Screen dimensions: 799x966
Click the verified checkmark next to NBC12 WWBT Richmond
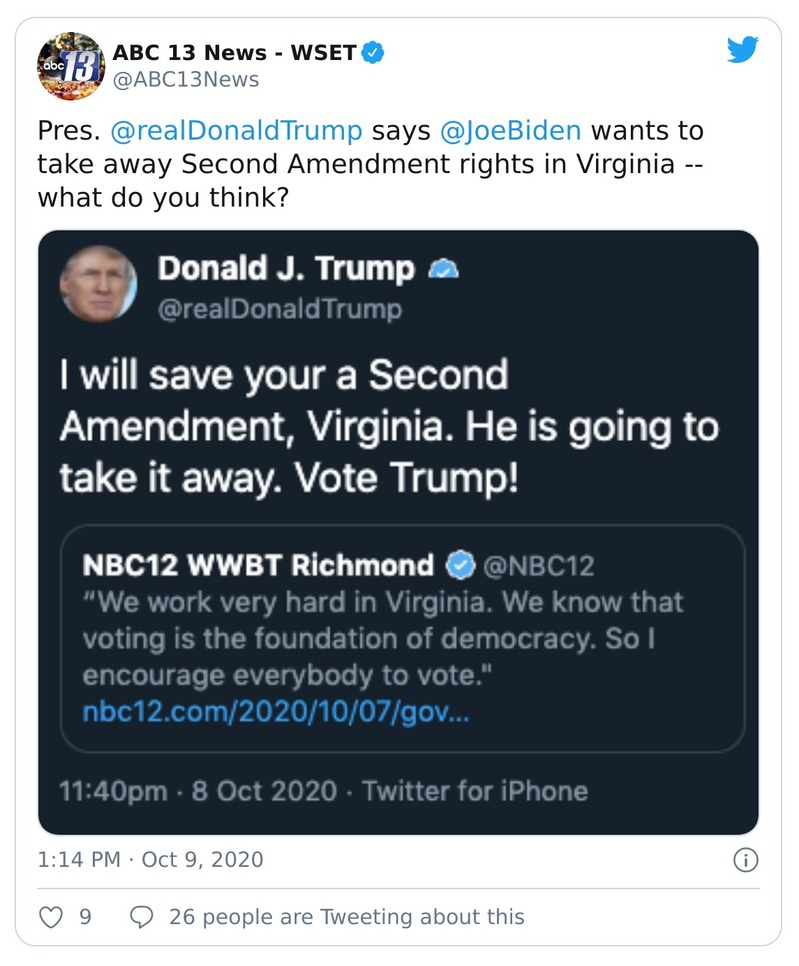pyautogui.click(x=457, y=564)
